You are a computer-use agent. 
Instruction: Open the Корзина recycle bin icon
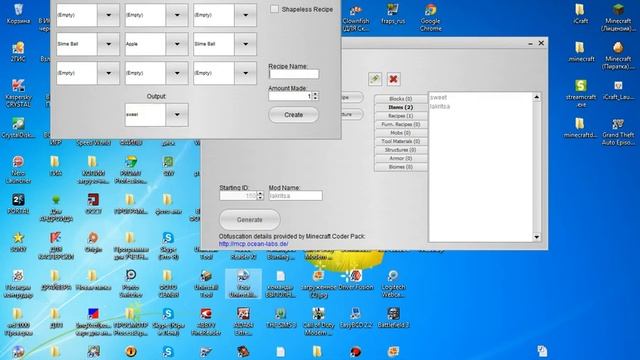coord(18,14)
